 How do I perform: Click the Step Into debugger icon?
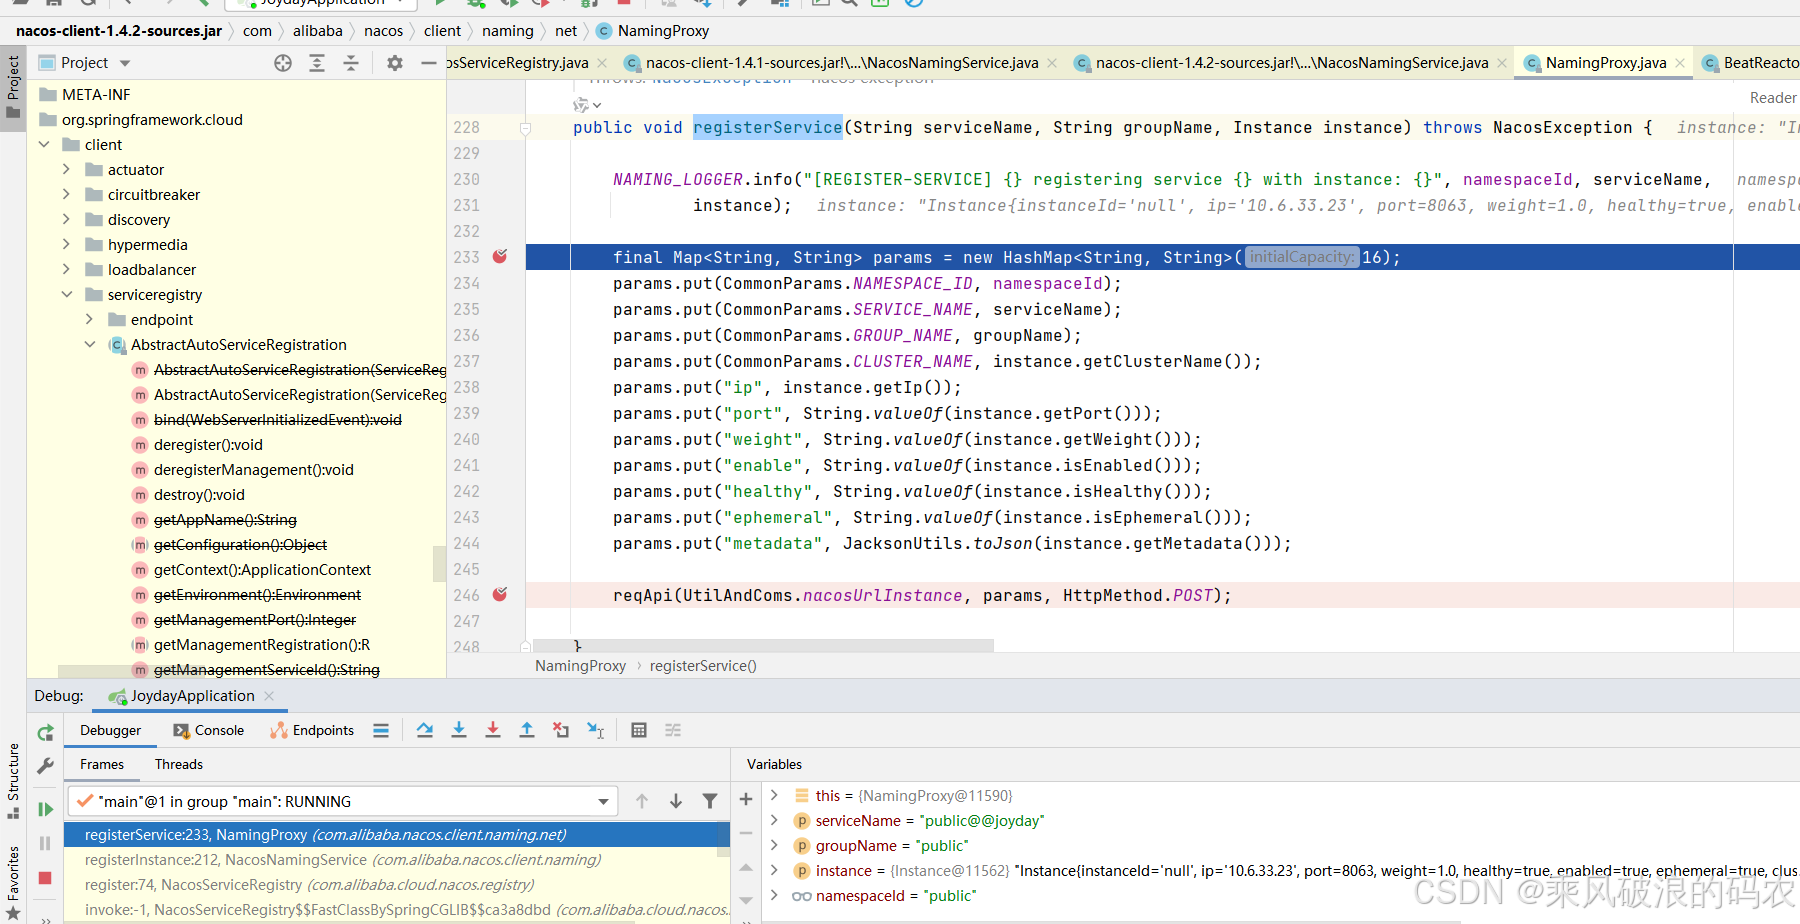click(x=459, y=730)
